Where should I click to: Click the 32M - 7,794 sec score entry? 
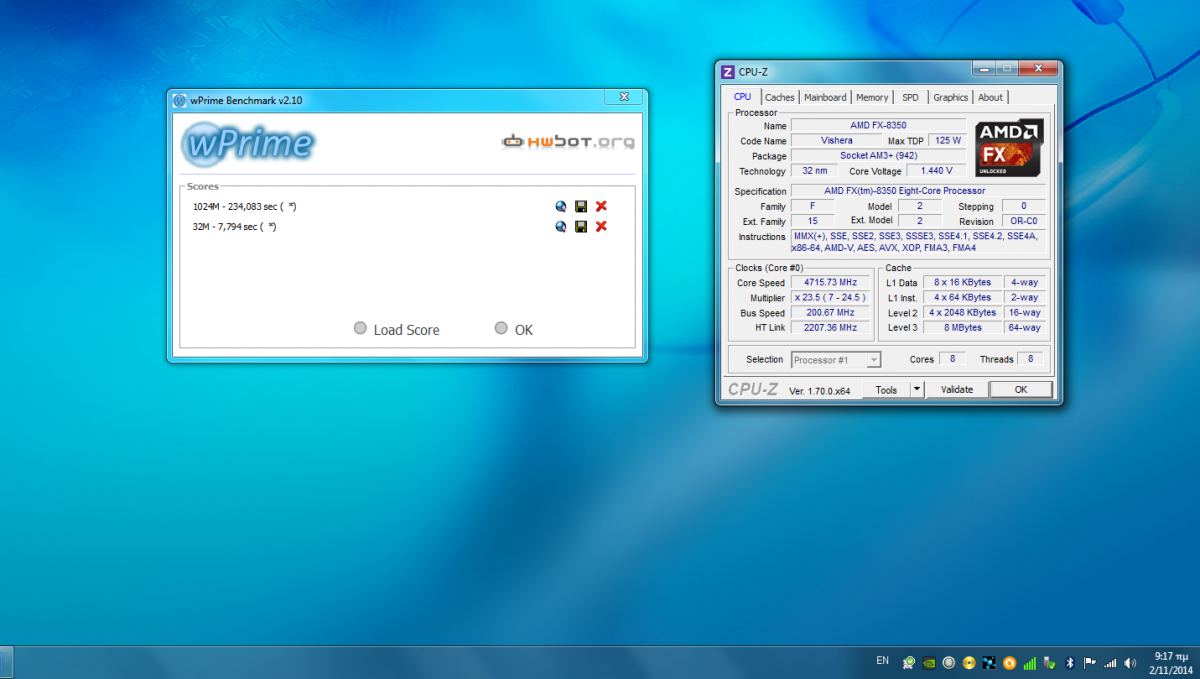[235, 227]
